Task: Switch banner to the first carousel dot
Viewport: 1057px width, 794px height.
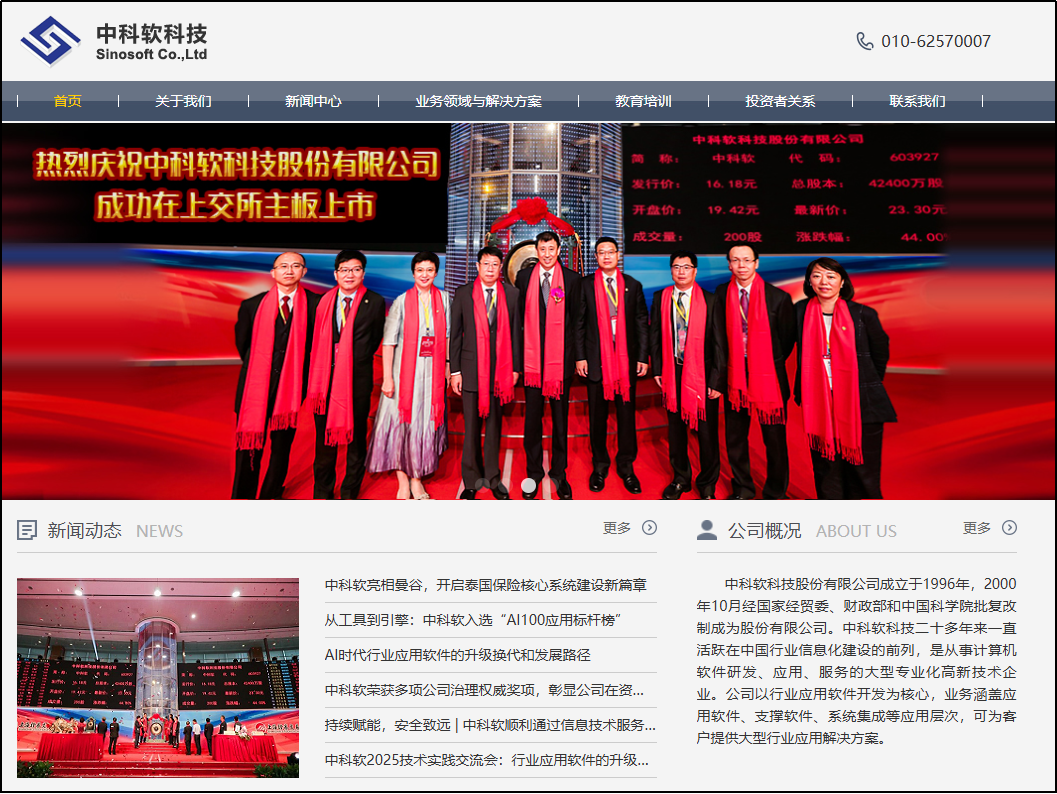Action: click(483, 485)
